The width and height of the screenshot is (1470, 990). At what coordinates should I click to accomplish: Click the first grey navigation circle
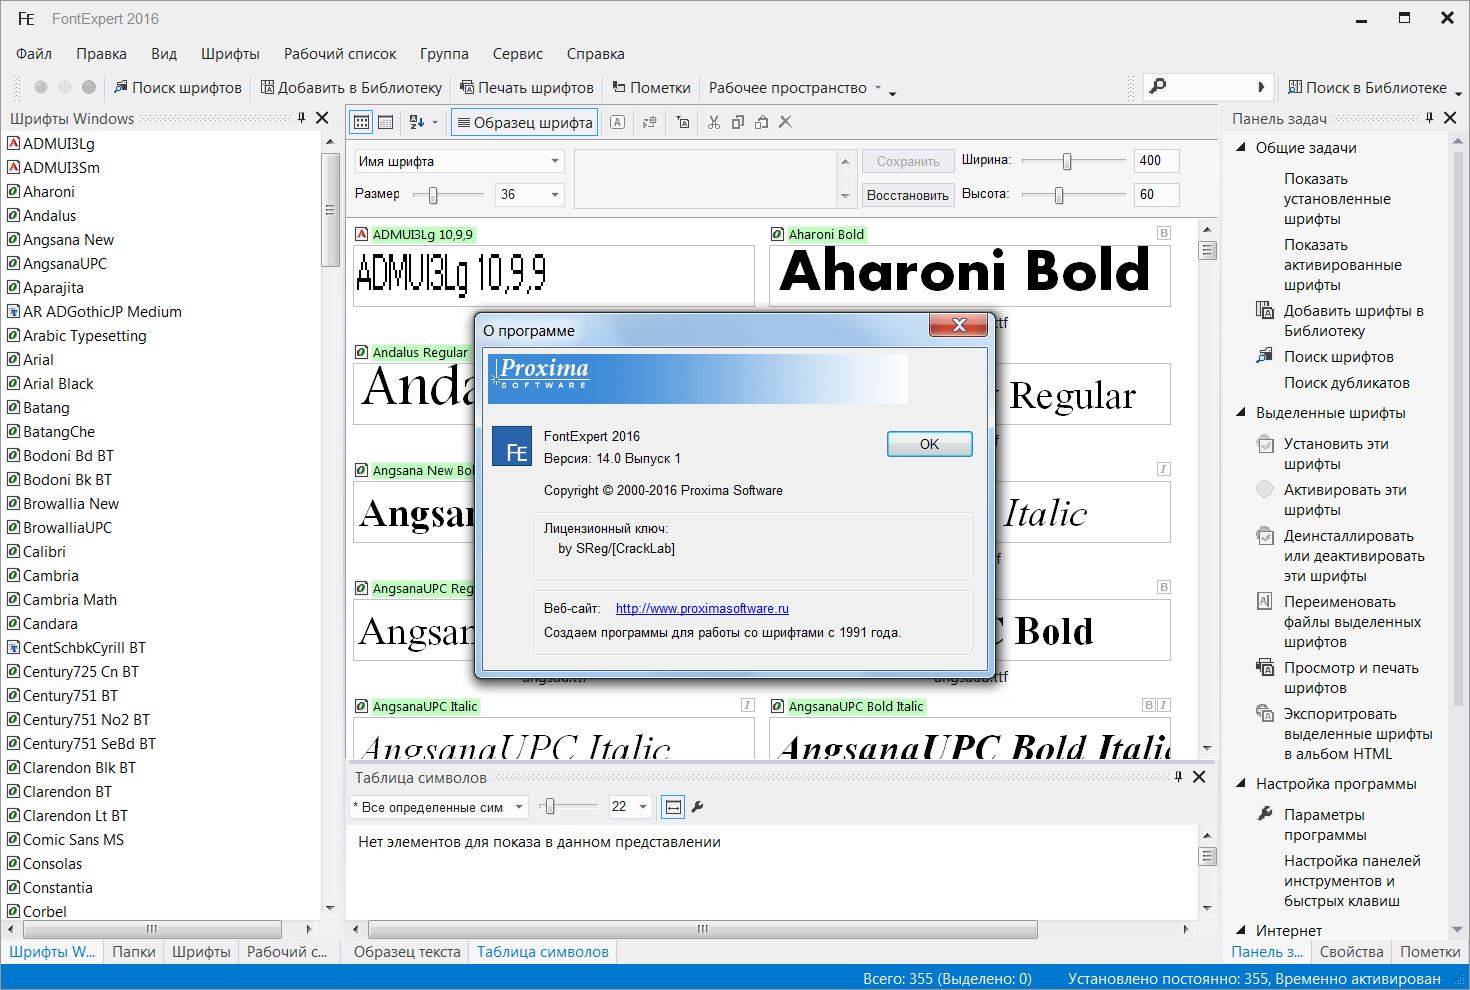coord(41,87)
